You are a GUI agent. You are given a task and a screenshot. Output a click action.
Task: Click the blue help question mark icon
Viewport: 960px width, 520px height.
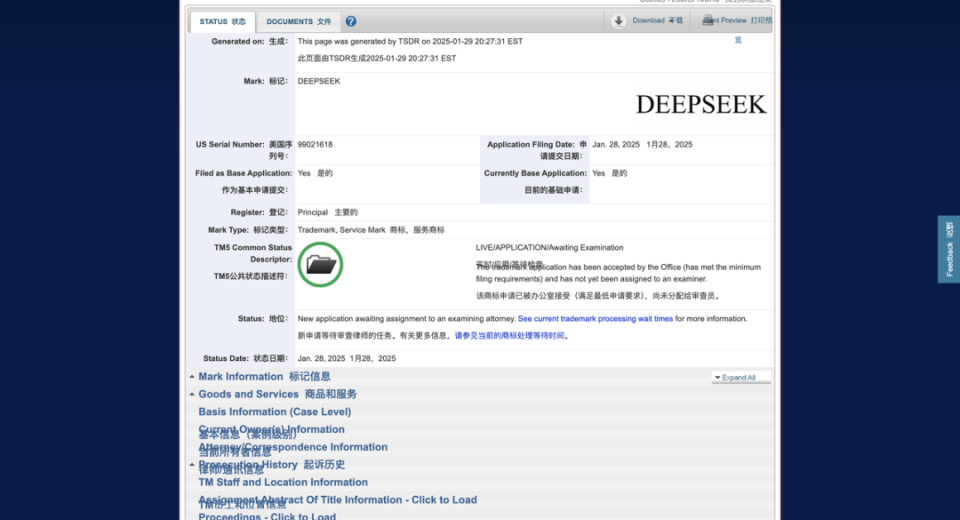(351, 21)
